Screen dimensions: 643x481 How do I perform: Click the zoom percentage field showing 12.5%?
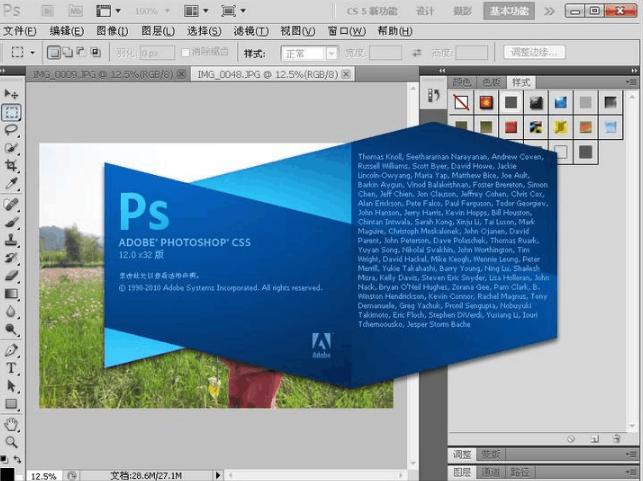click(x=42, y=475)
